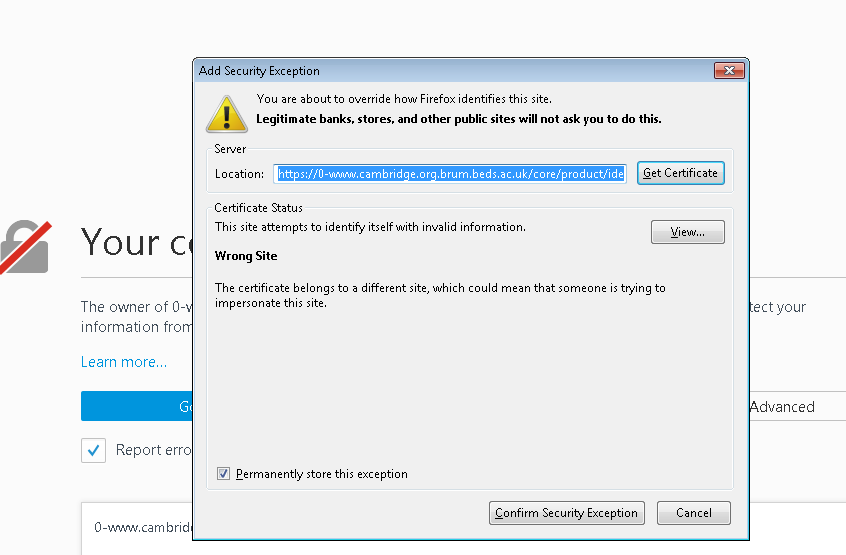Image resolution: width=846 pixels, height=555 pixels.
Task: Click the Location label
Action: pos(239,174)
